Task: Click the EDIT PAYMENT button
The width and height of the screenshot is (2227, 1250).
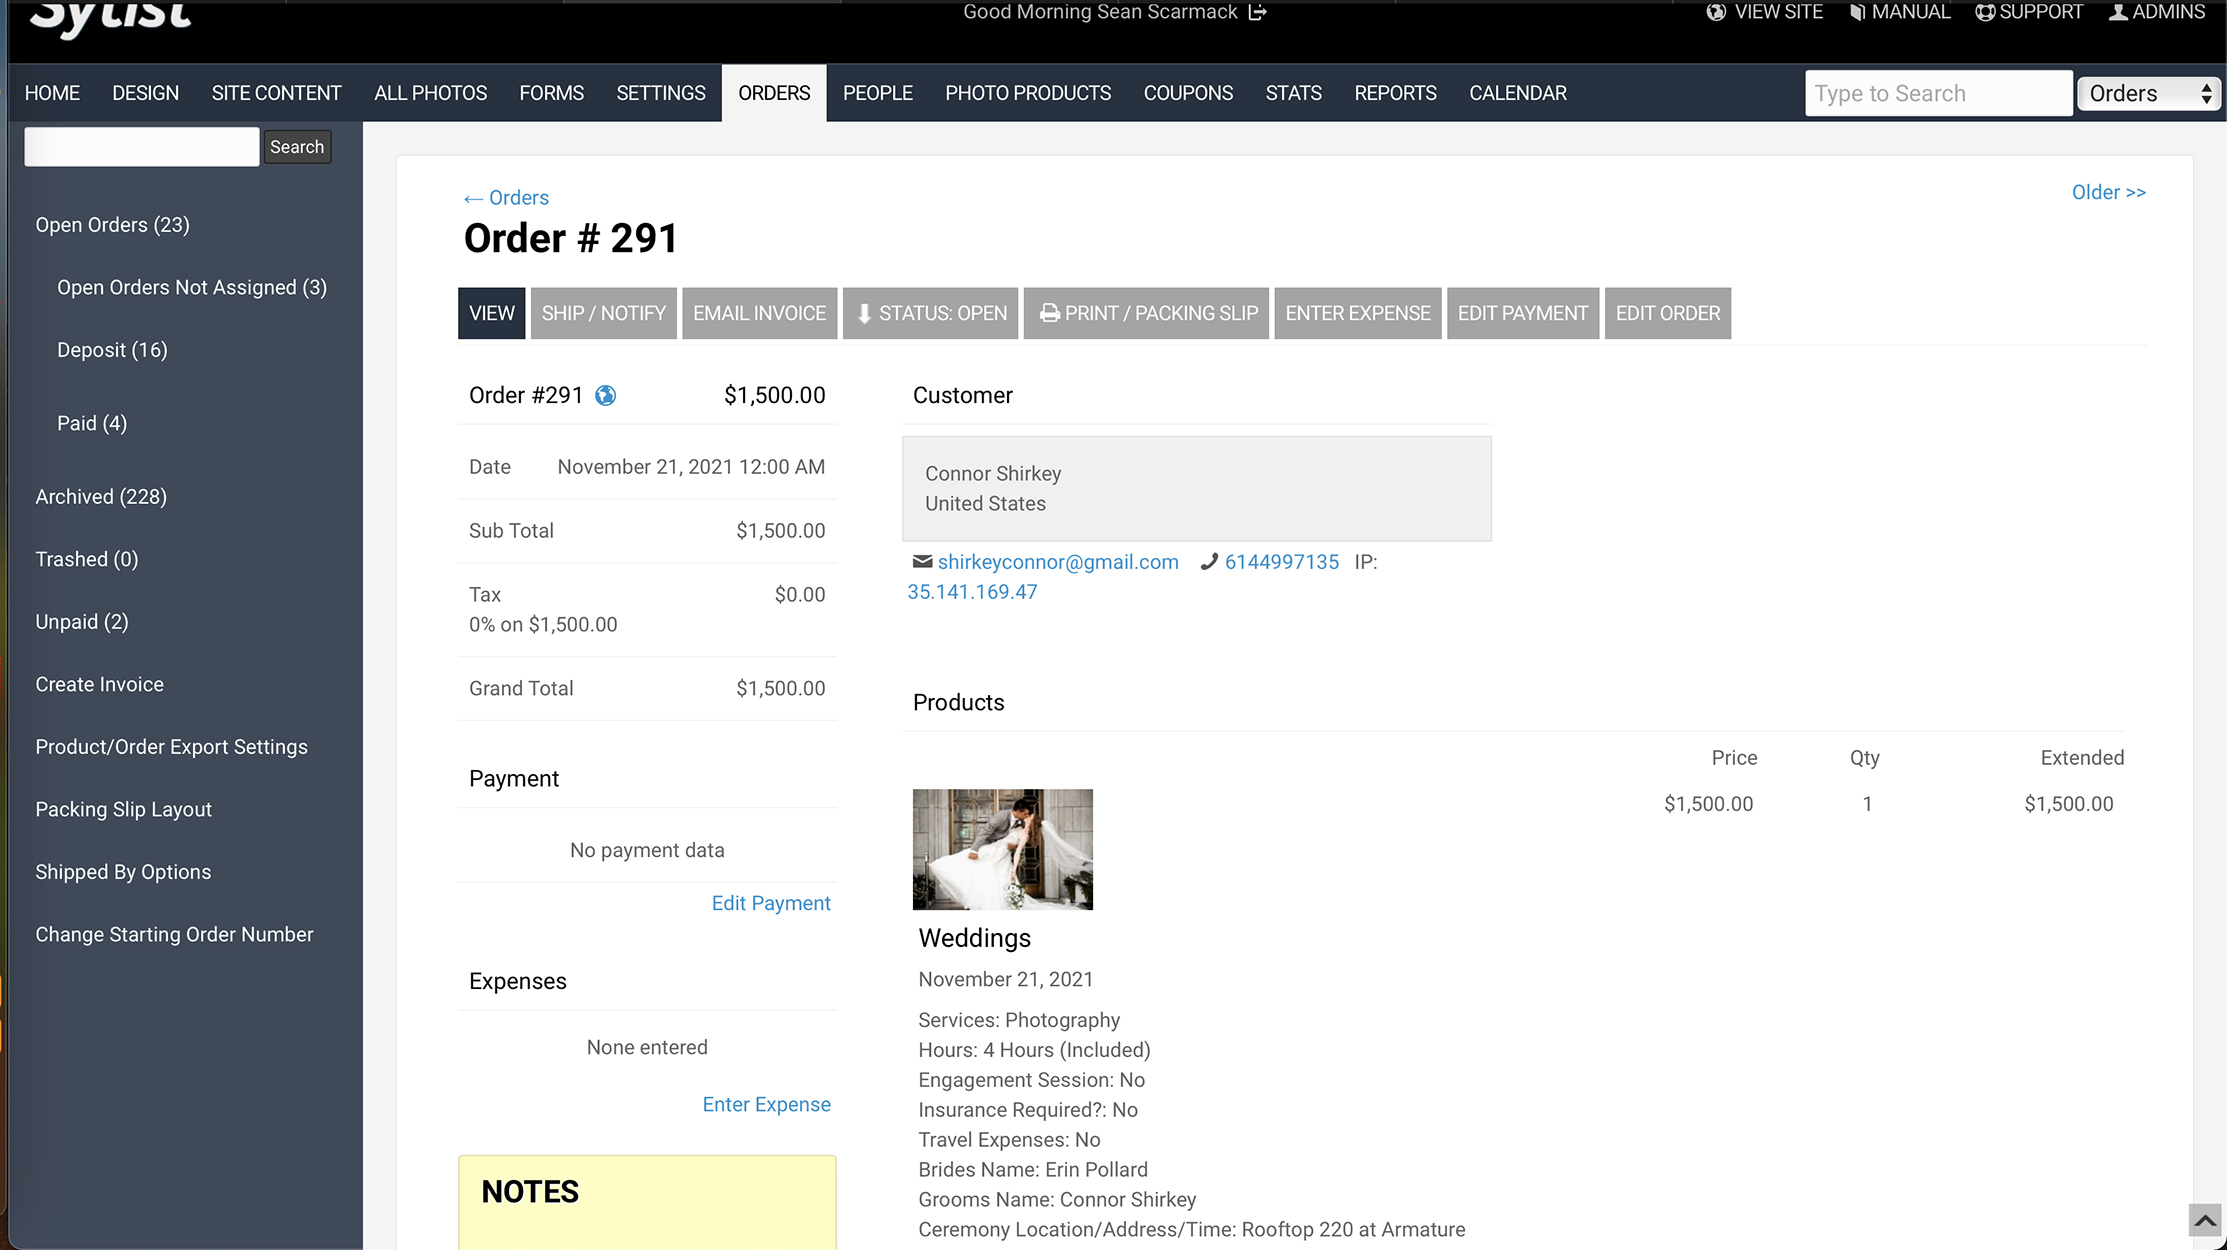Action: pos(1523,314)
